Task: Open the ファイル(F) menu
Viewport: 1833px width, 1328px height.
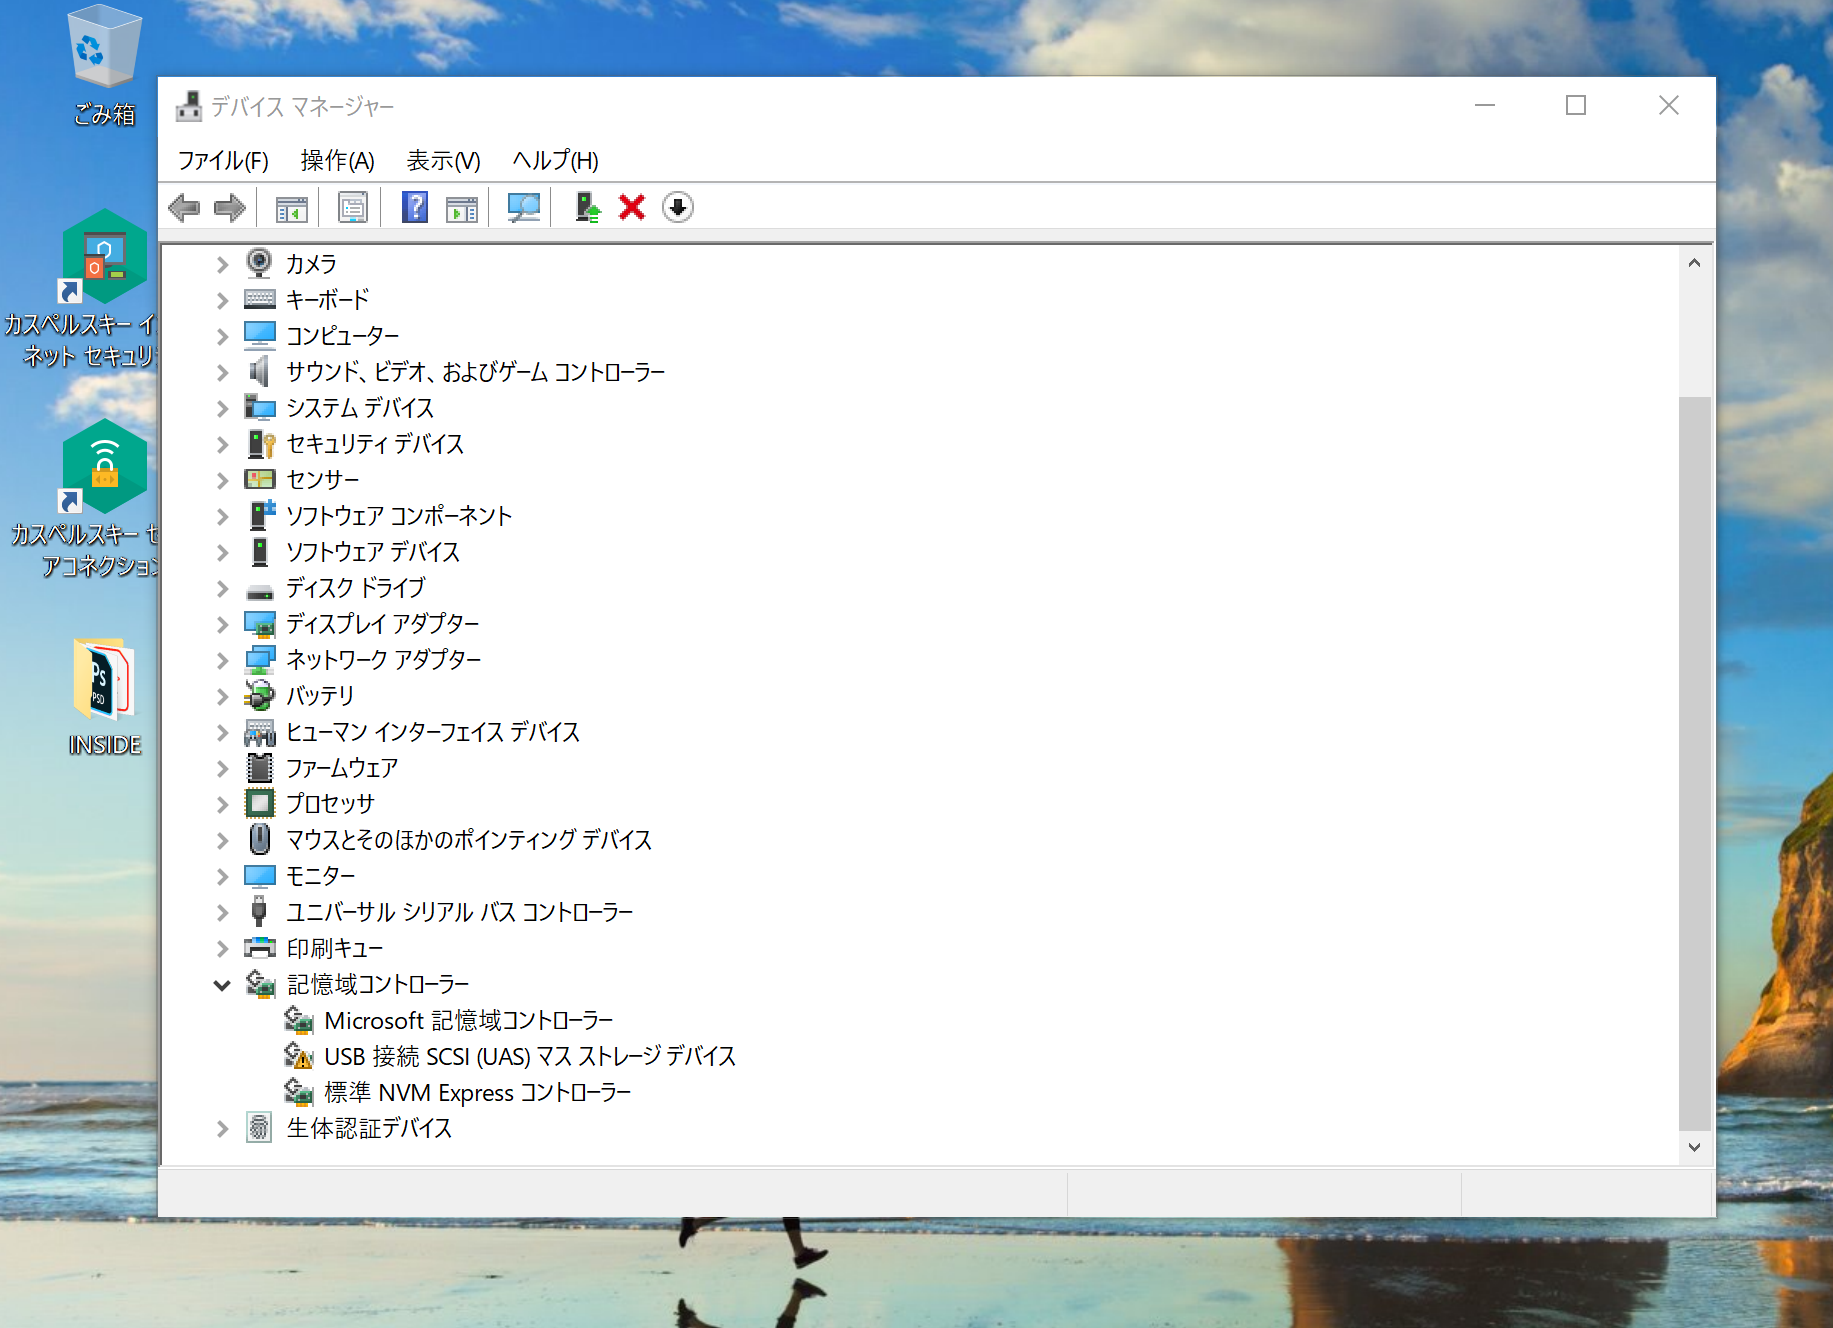Action: click(x=223, y=161)
